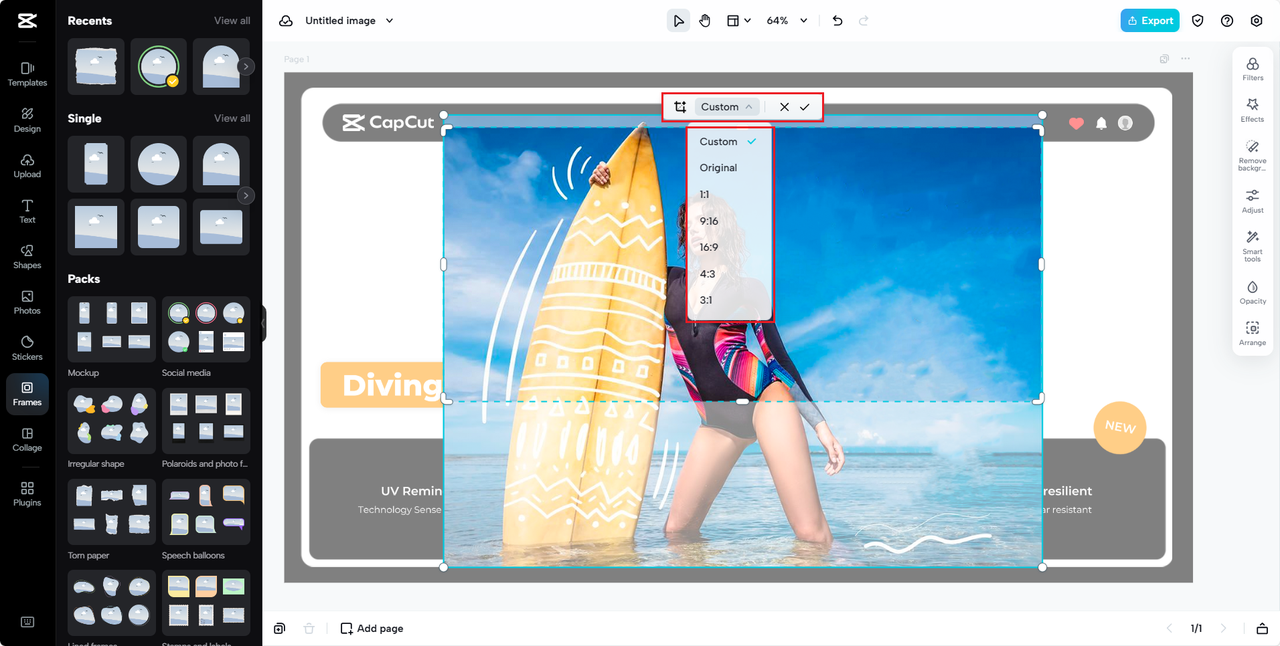This screenshot has height=646, width=1280.
Task: Choose the 1:1 ratio option
Action: pyautogui.click(x=729, y=194)
